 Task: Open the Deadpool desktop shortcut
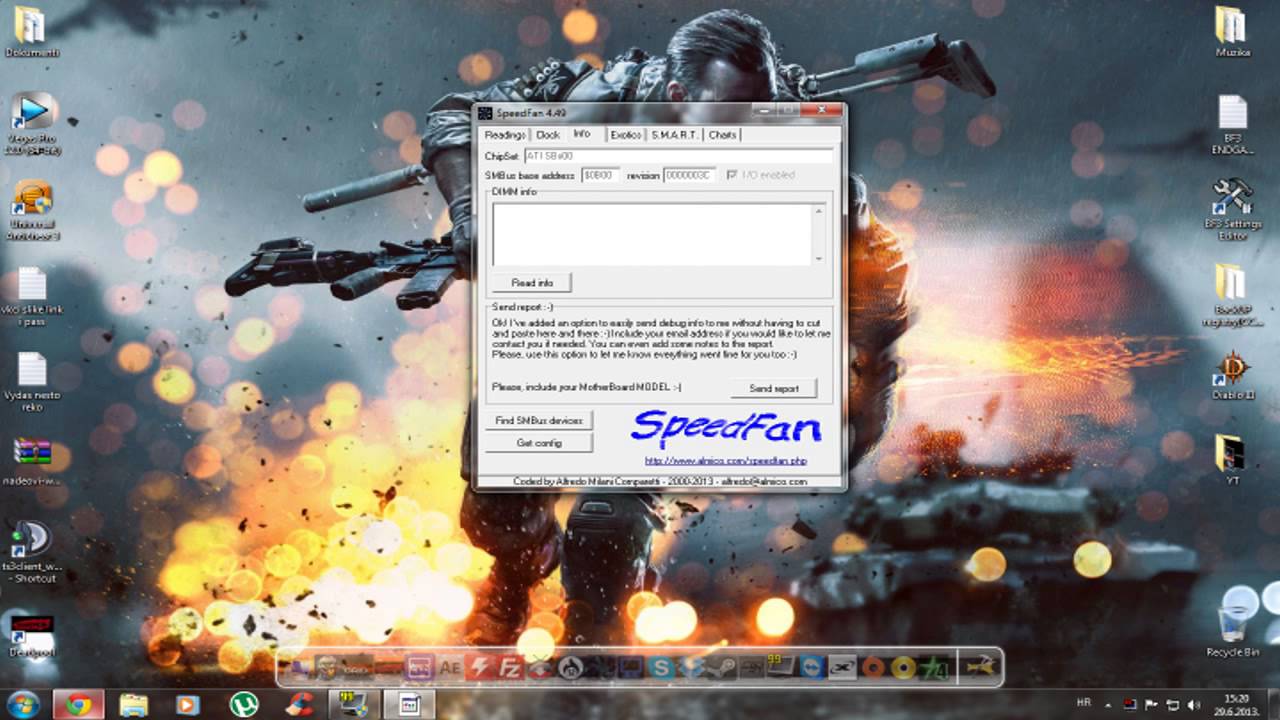click(32, 635)
